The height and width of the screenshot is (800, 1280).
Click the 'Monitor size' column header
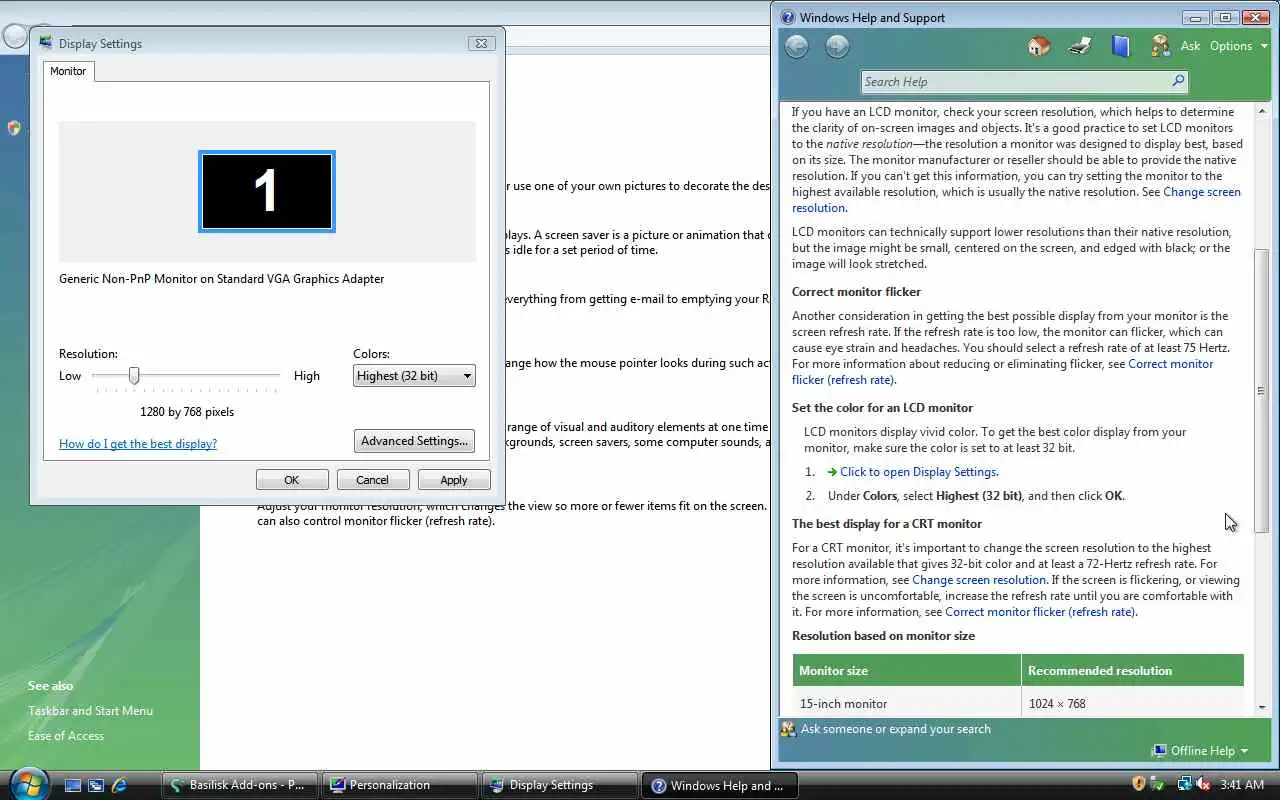pyautogui.click(x=907, y=671)
